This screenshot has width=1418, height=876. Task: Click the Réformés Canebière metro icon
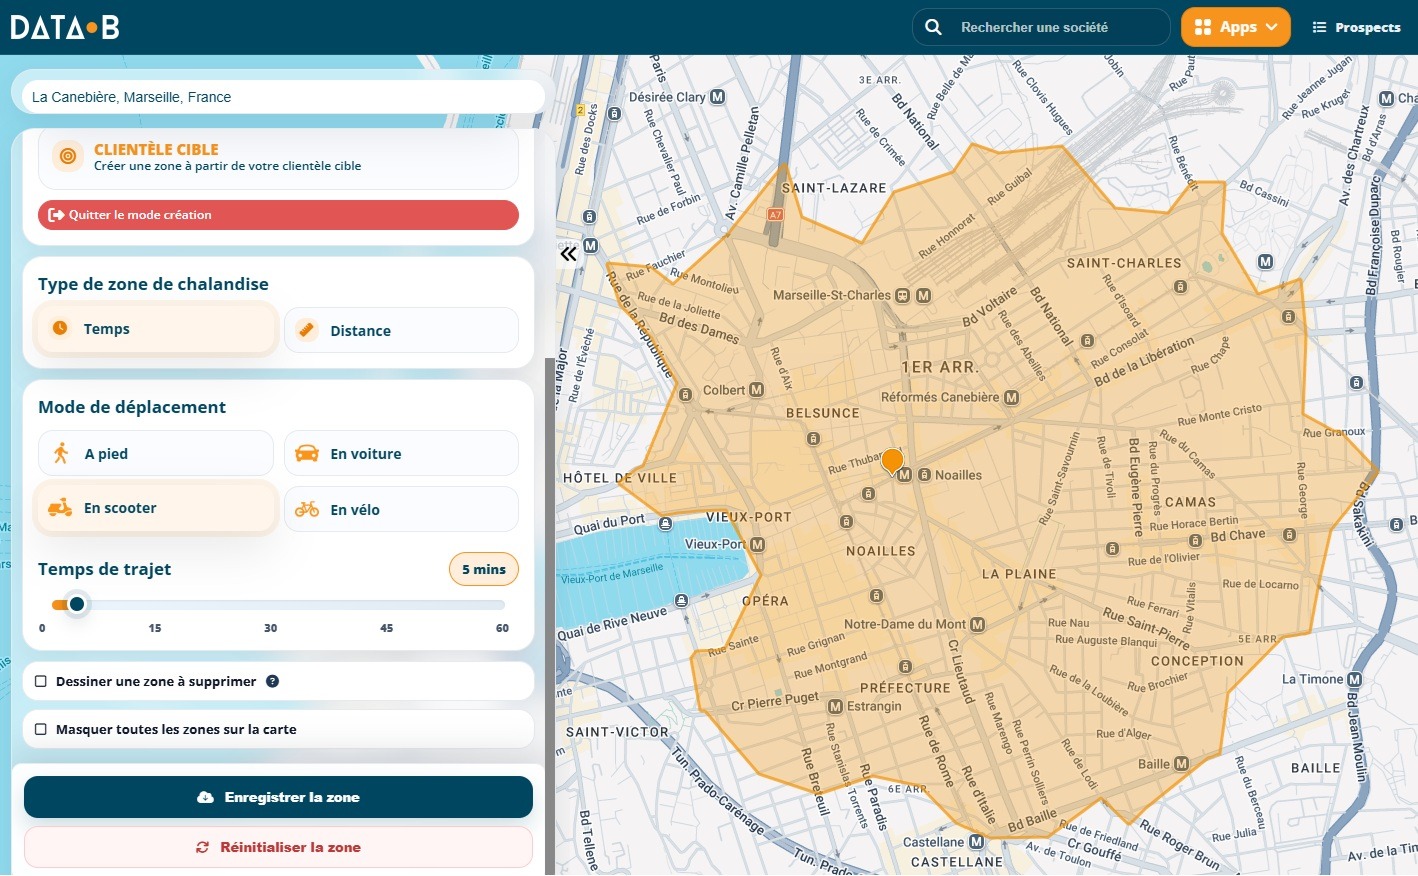pos(1011,397)
